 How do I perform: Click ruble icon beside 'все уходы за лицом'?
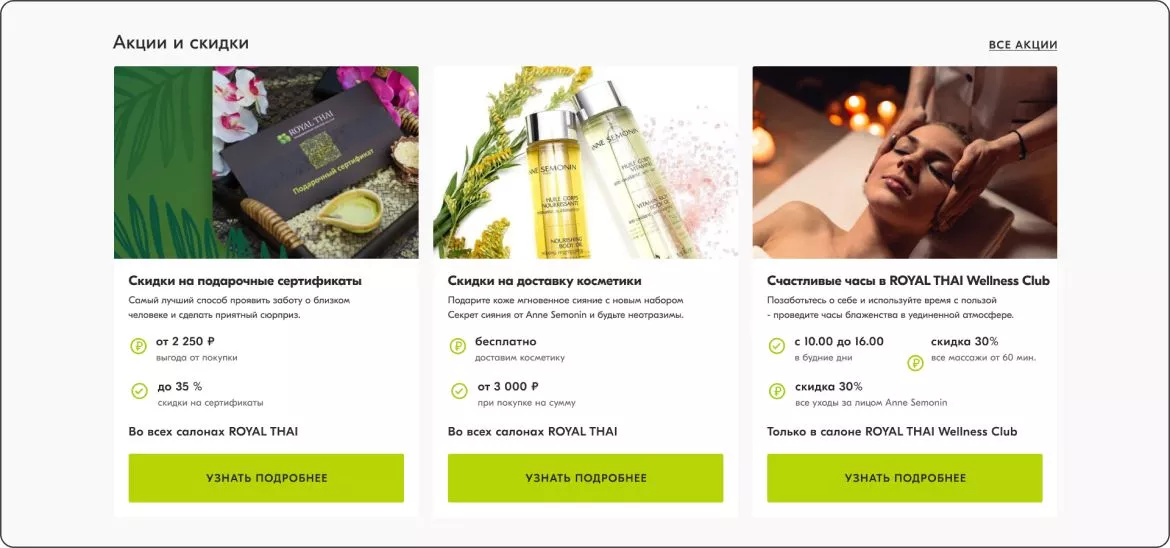tap(777, 390)
